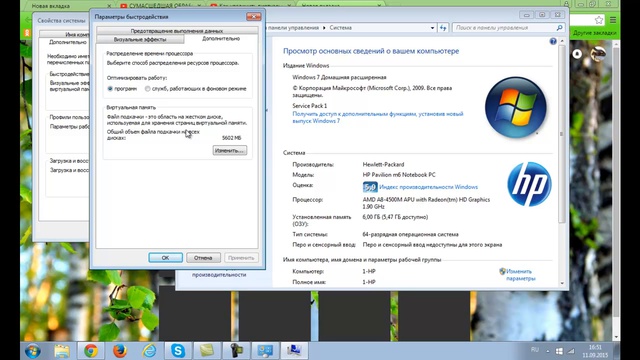The image size is (640, 360).
Task: Select служб, работающих в фоновом режиме option
Action: click(x=147, y=89)
